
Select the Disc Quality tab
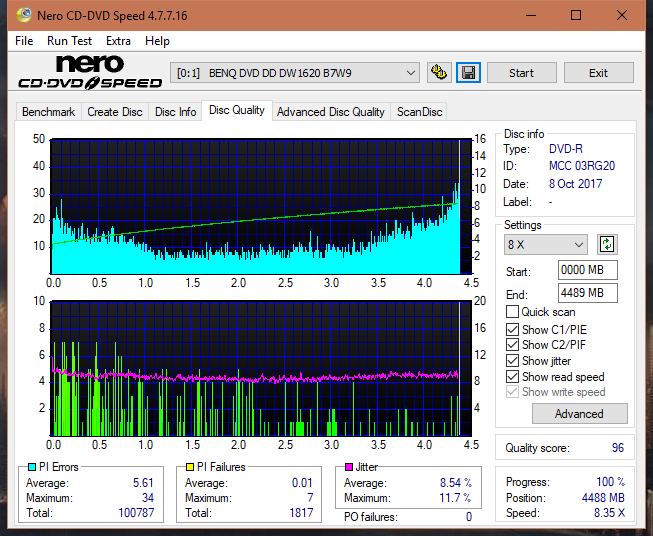point(237,110)
